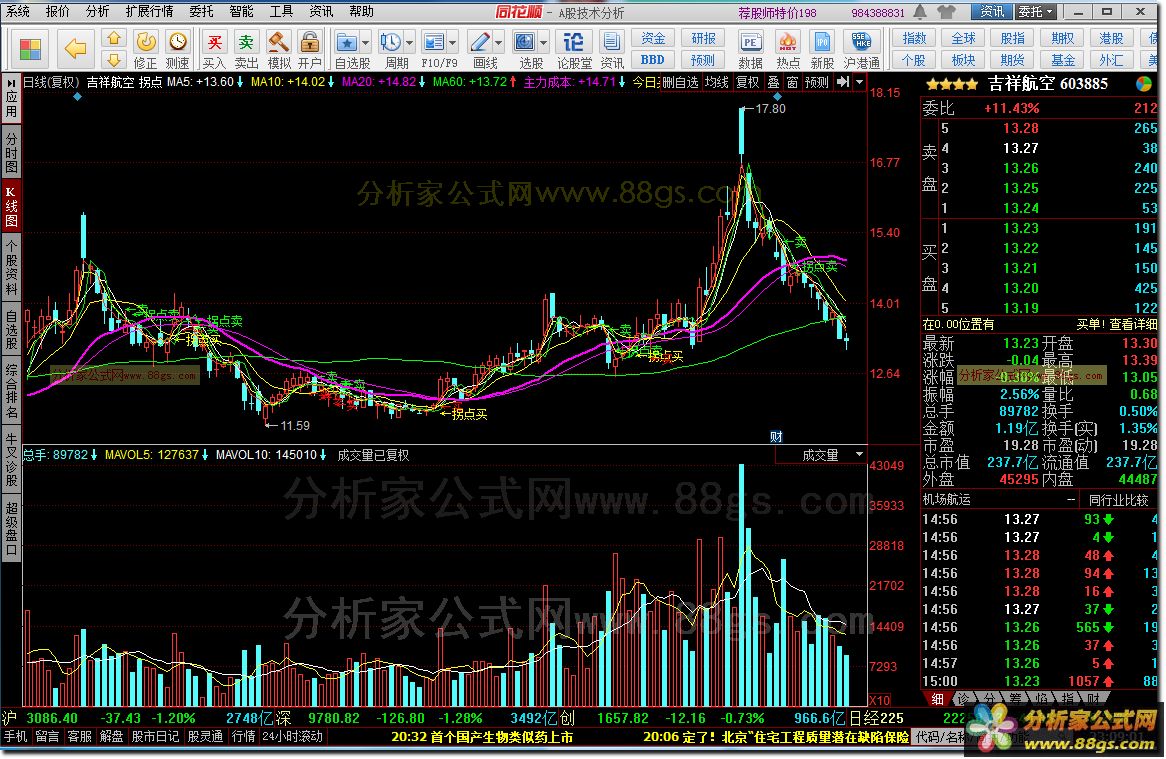This screenshot has height=759, width=1166.
Task: Open 同行业比较 link
Action: pos(1118,500)
